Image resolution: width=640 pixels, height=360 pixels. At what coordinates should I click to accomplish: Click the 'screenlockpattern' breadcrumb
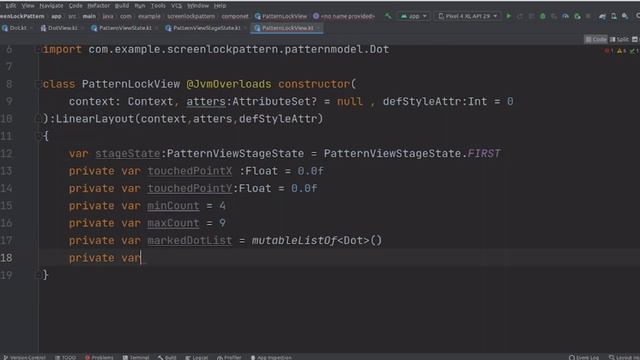pyautogui.click(x=191, y=16)
